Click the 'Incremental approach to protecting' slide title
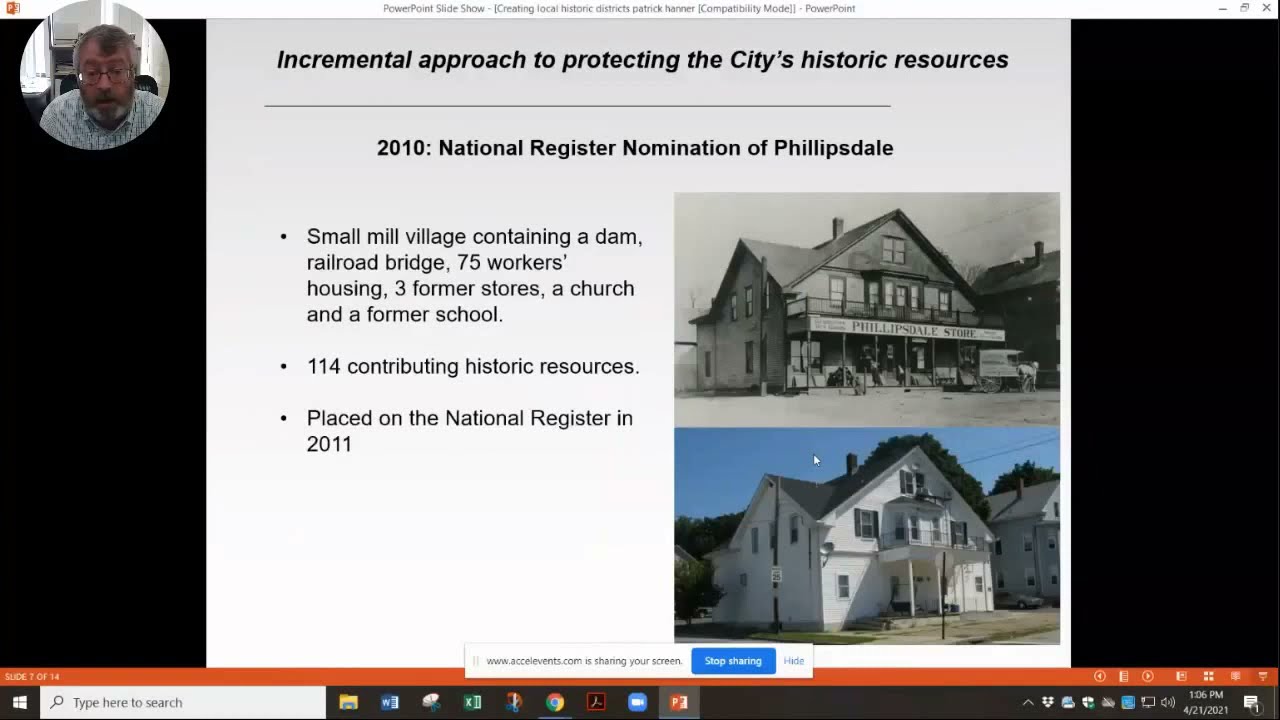 642,59
